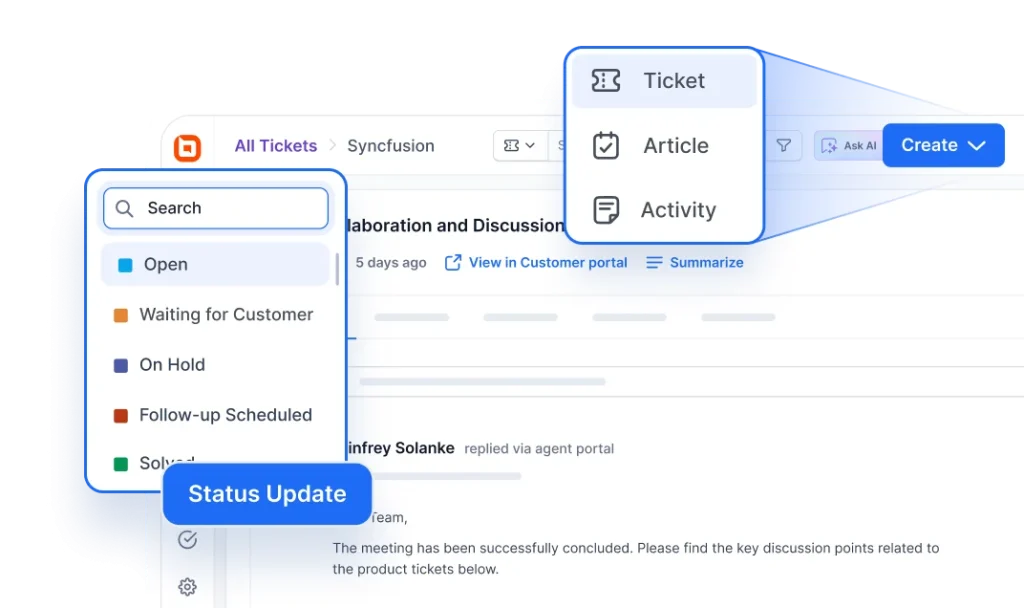Viewport: 1024px width, 608px height.
Task: Click the BoldDesk logo icon
Action: tap(189, 146)
